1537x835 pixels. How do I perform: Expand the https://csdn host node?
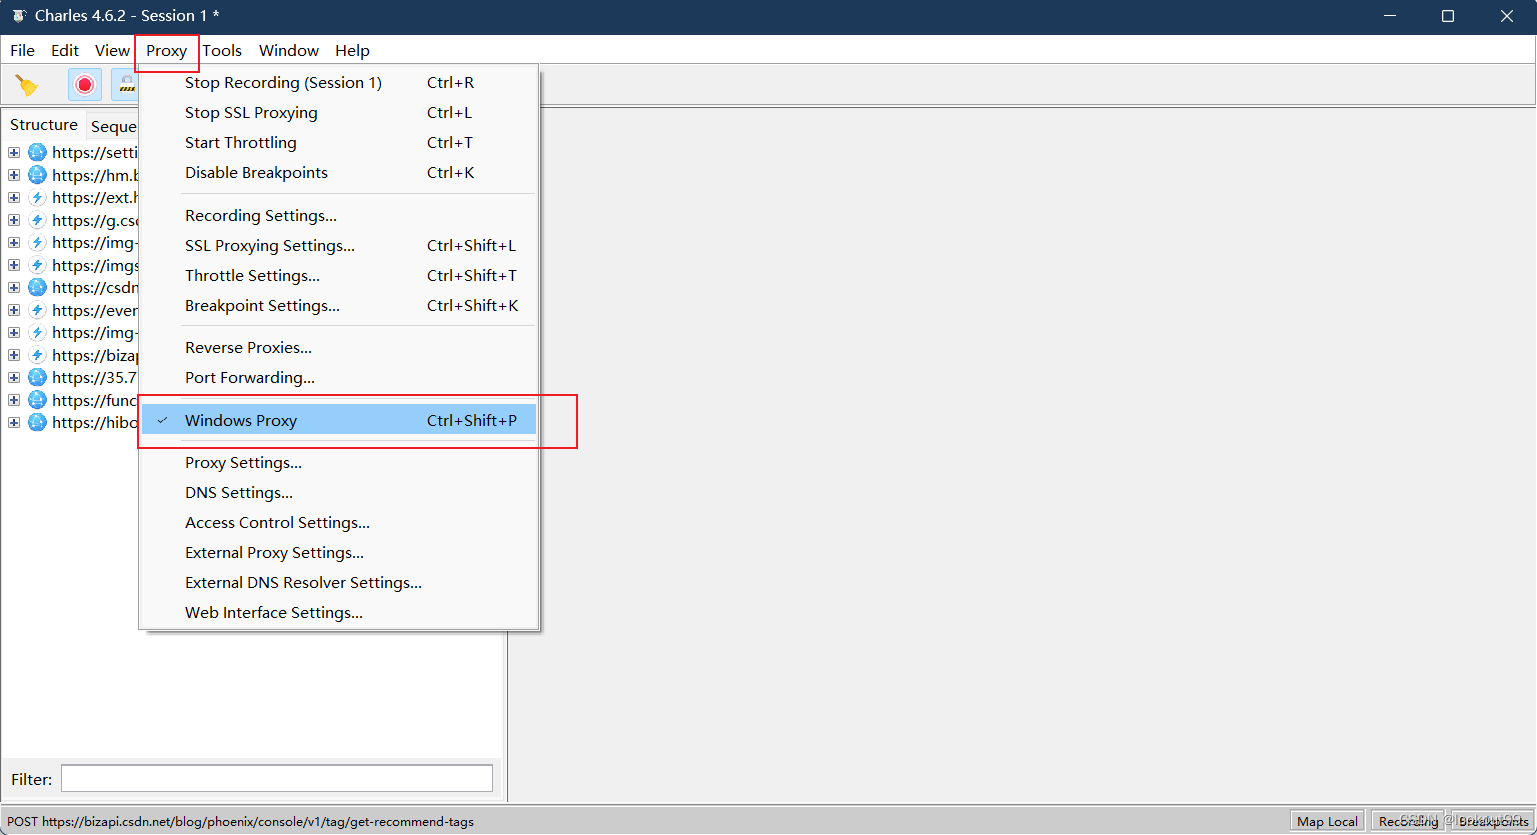(x=14, y=288)
